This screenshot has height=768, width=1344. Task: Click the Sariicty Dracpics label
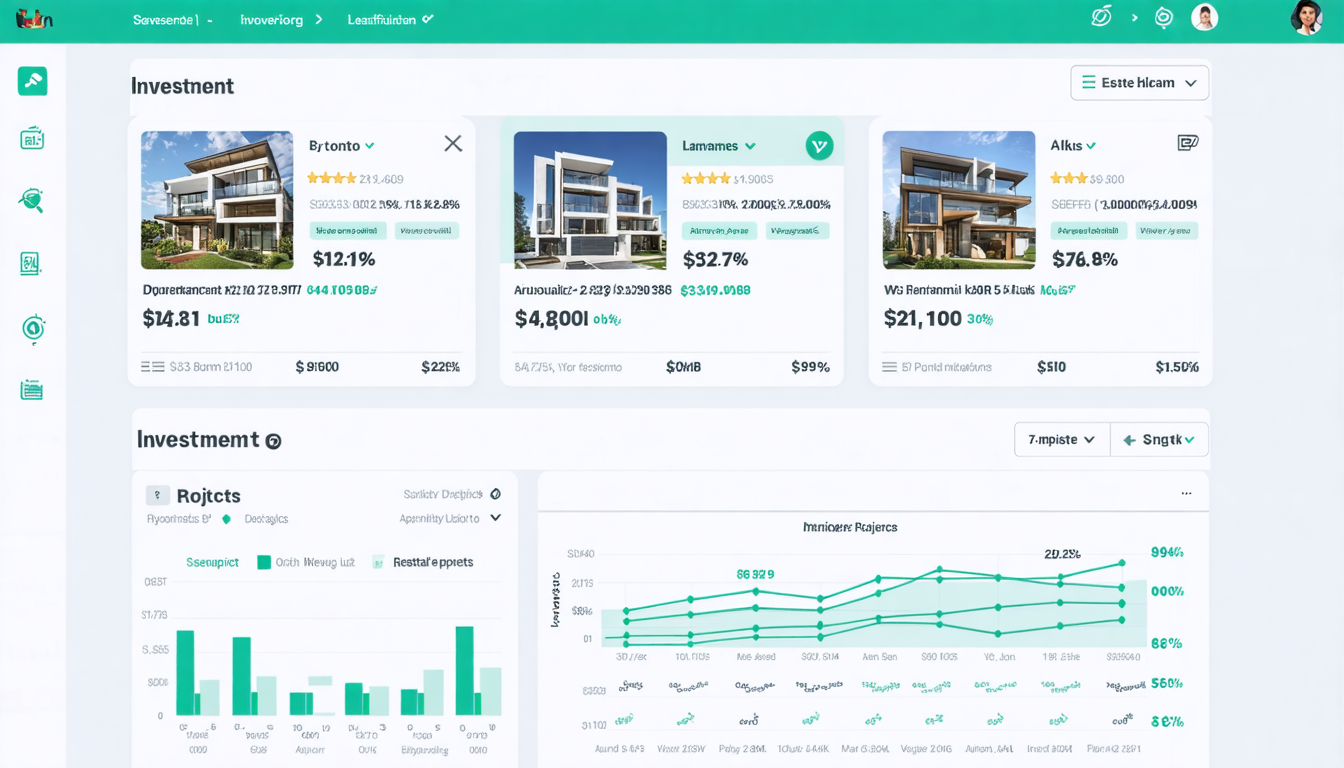(443, 494)
